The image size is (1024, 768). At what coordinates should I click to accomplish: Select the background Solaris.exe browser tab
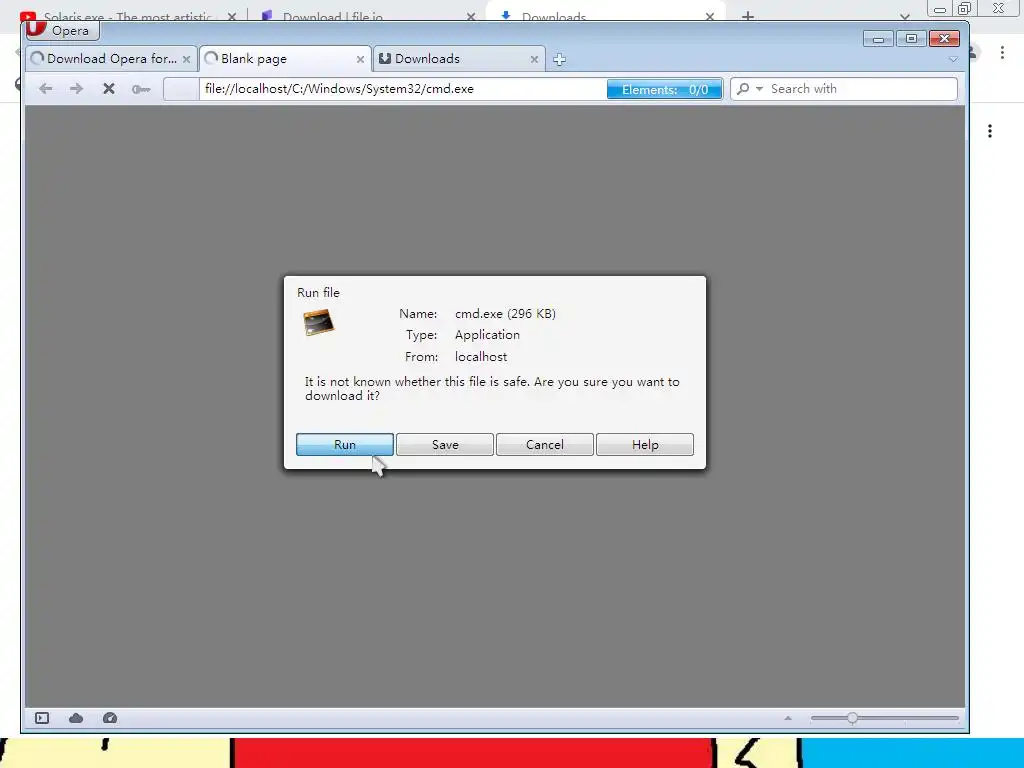coord(127,16)
